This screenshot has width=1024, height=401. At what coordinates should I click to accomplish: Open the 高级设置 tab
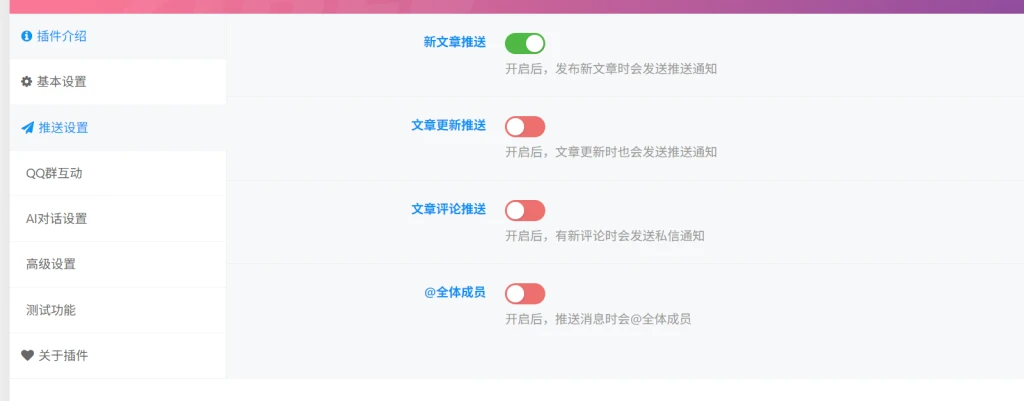coord(118,265)
